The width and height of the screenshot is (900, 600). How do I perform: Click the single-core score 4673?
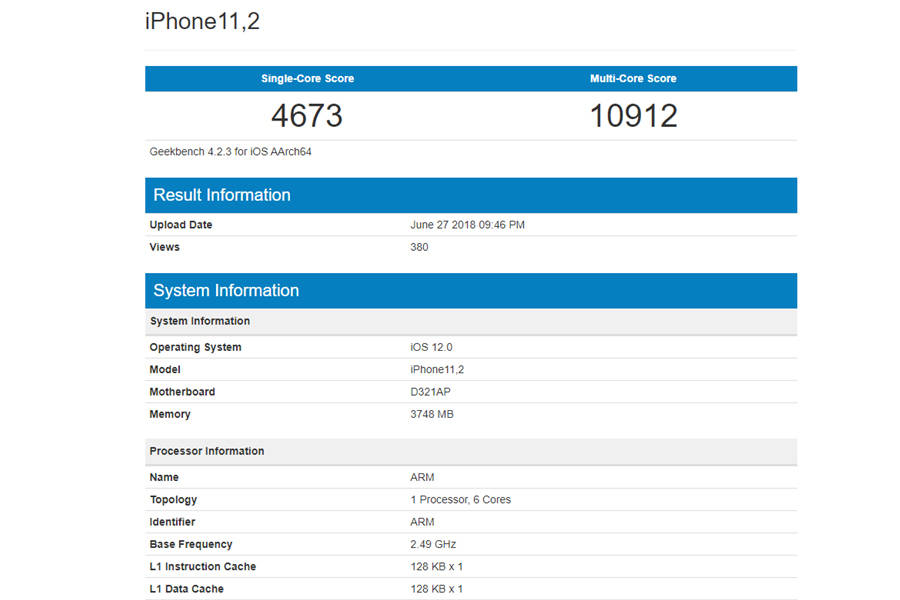pos(307,115)
